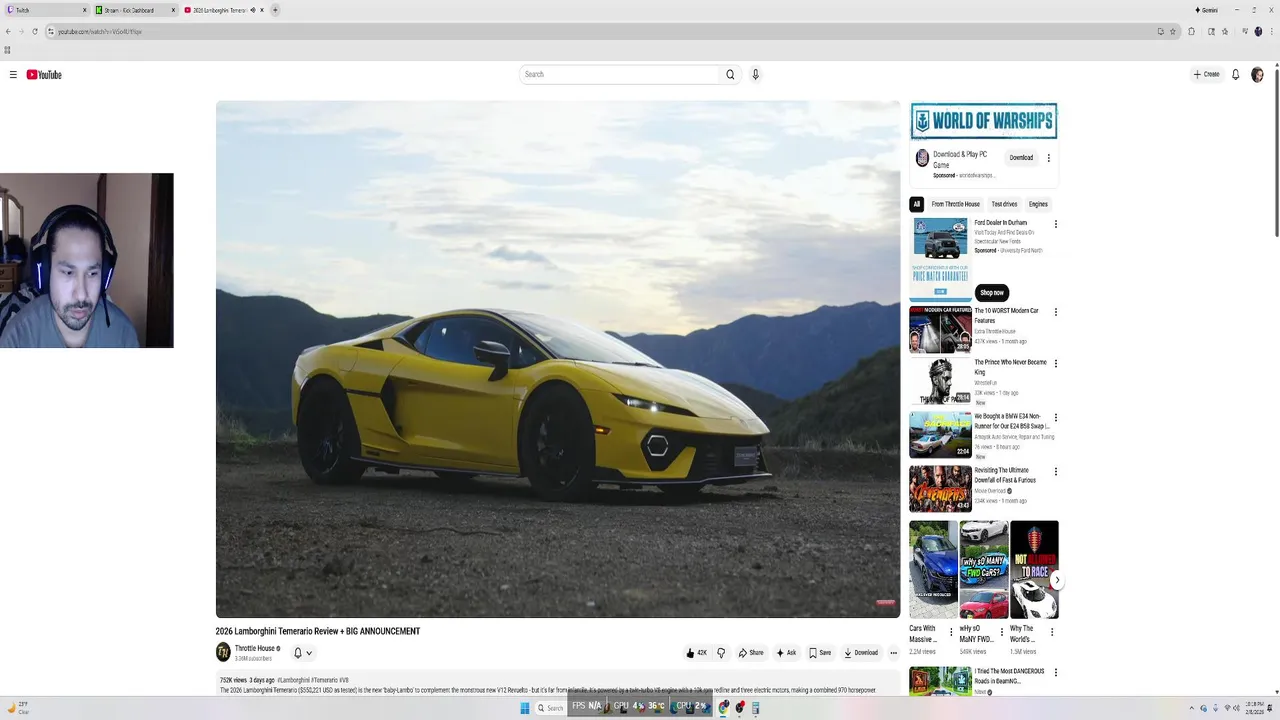Open Chrome from the taskbar
Screen dimensions: 1280x720
point(724,707)
